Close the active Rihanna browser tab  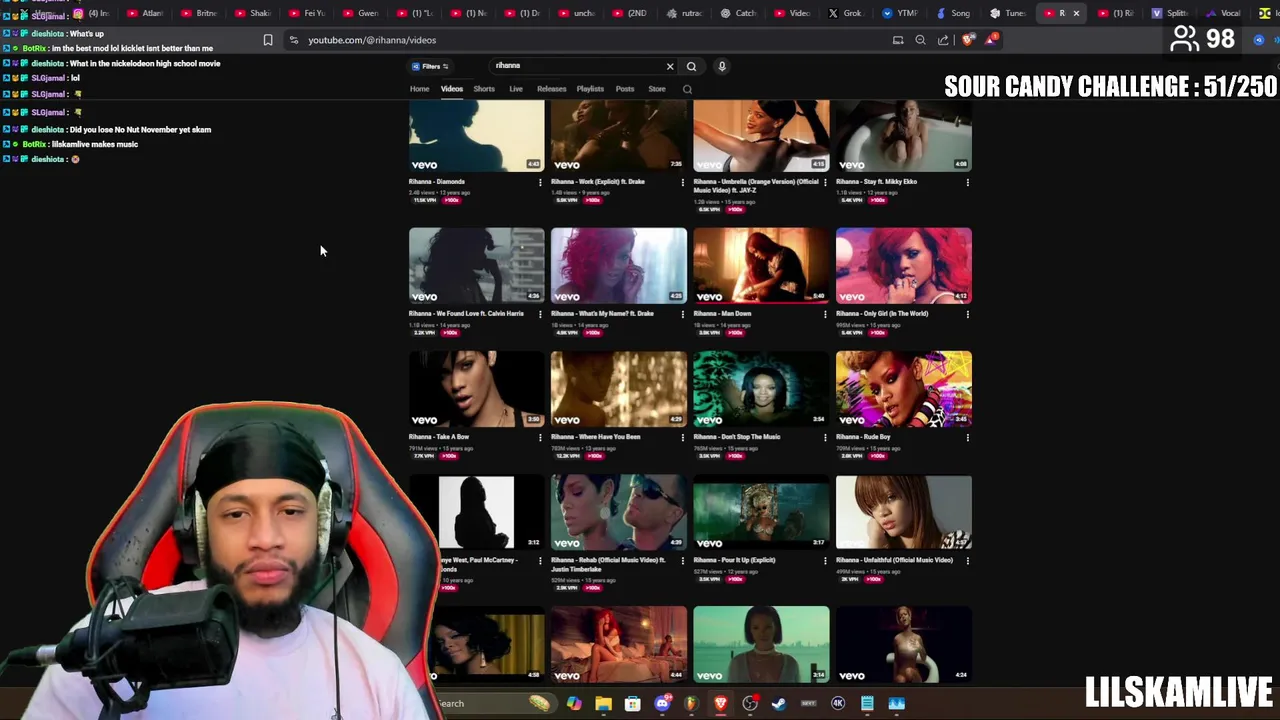(1076, 13)
